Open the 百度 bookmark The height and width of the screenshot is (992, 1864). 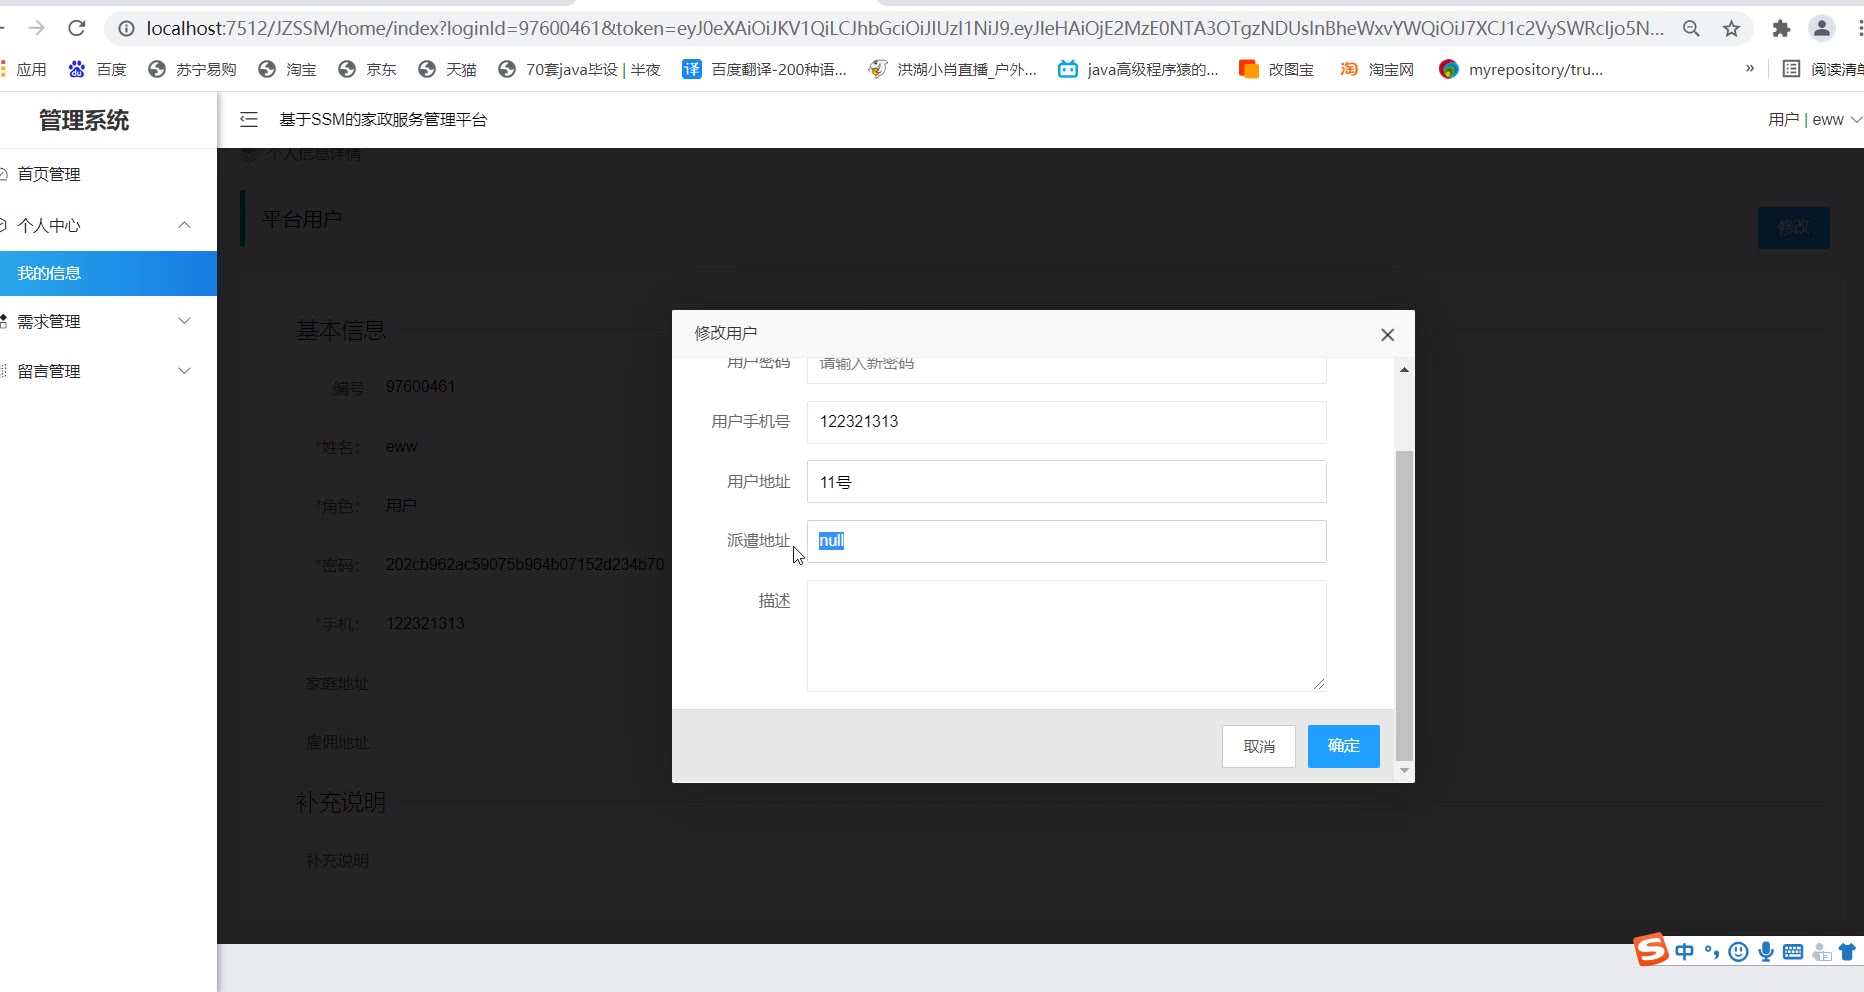(97, 69)
